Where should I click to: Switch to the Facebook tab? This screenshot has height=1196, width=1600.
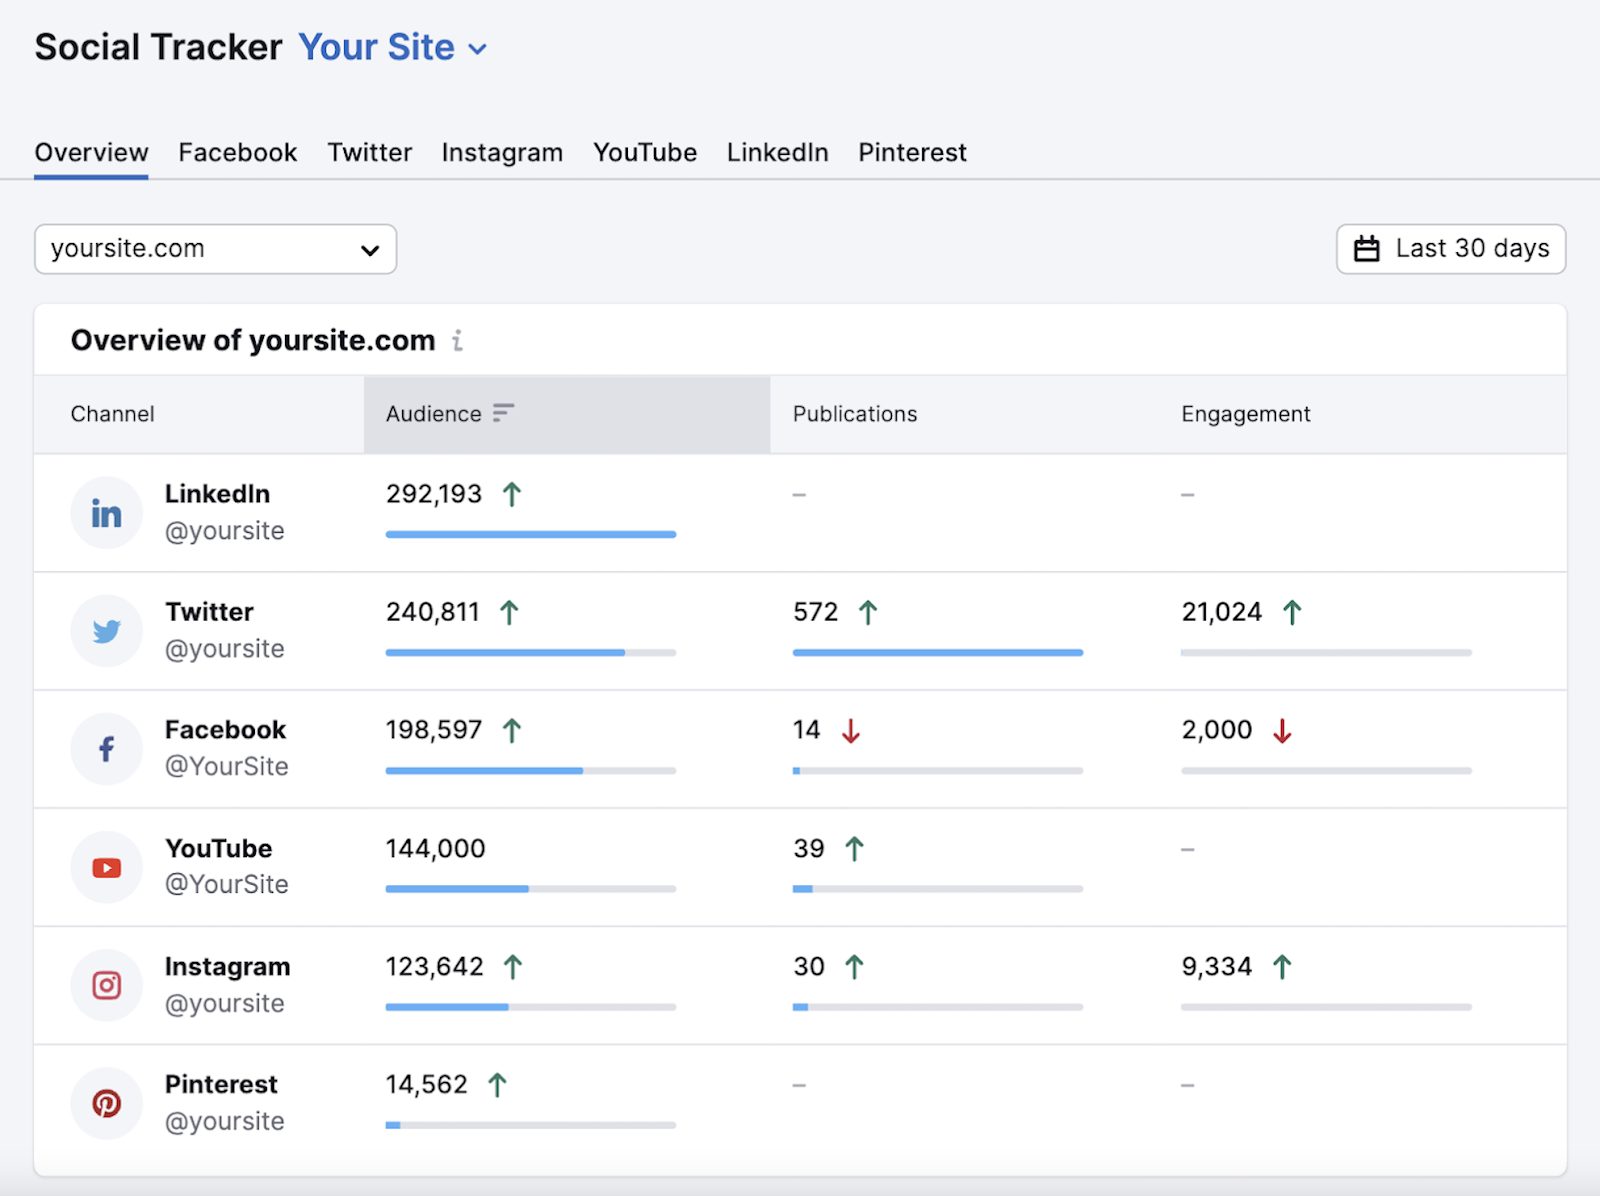pyautogui.click(x=237, y=152)
